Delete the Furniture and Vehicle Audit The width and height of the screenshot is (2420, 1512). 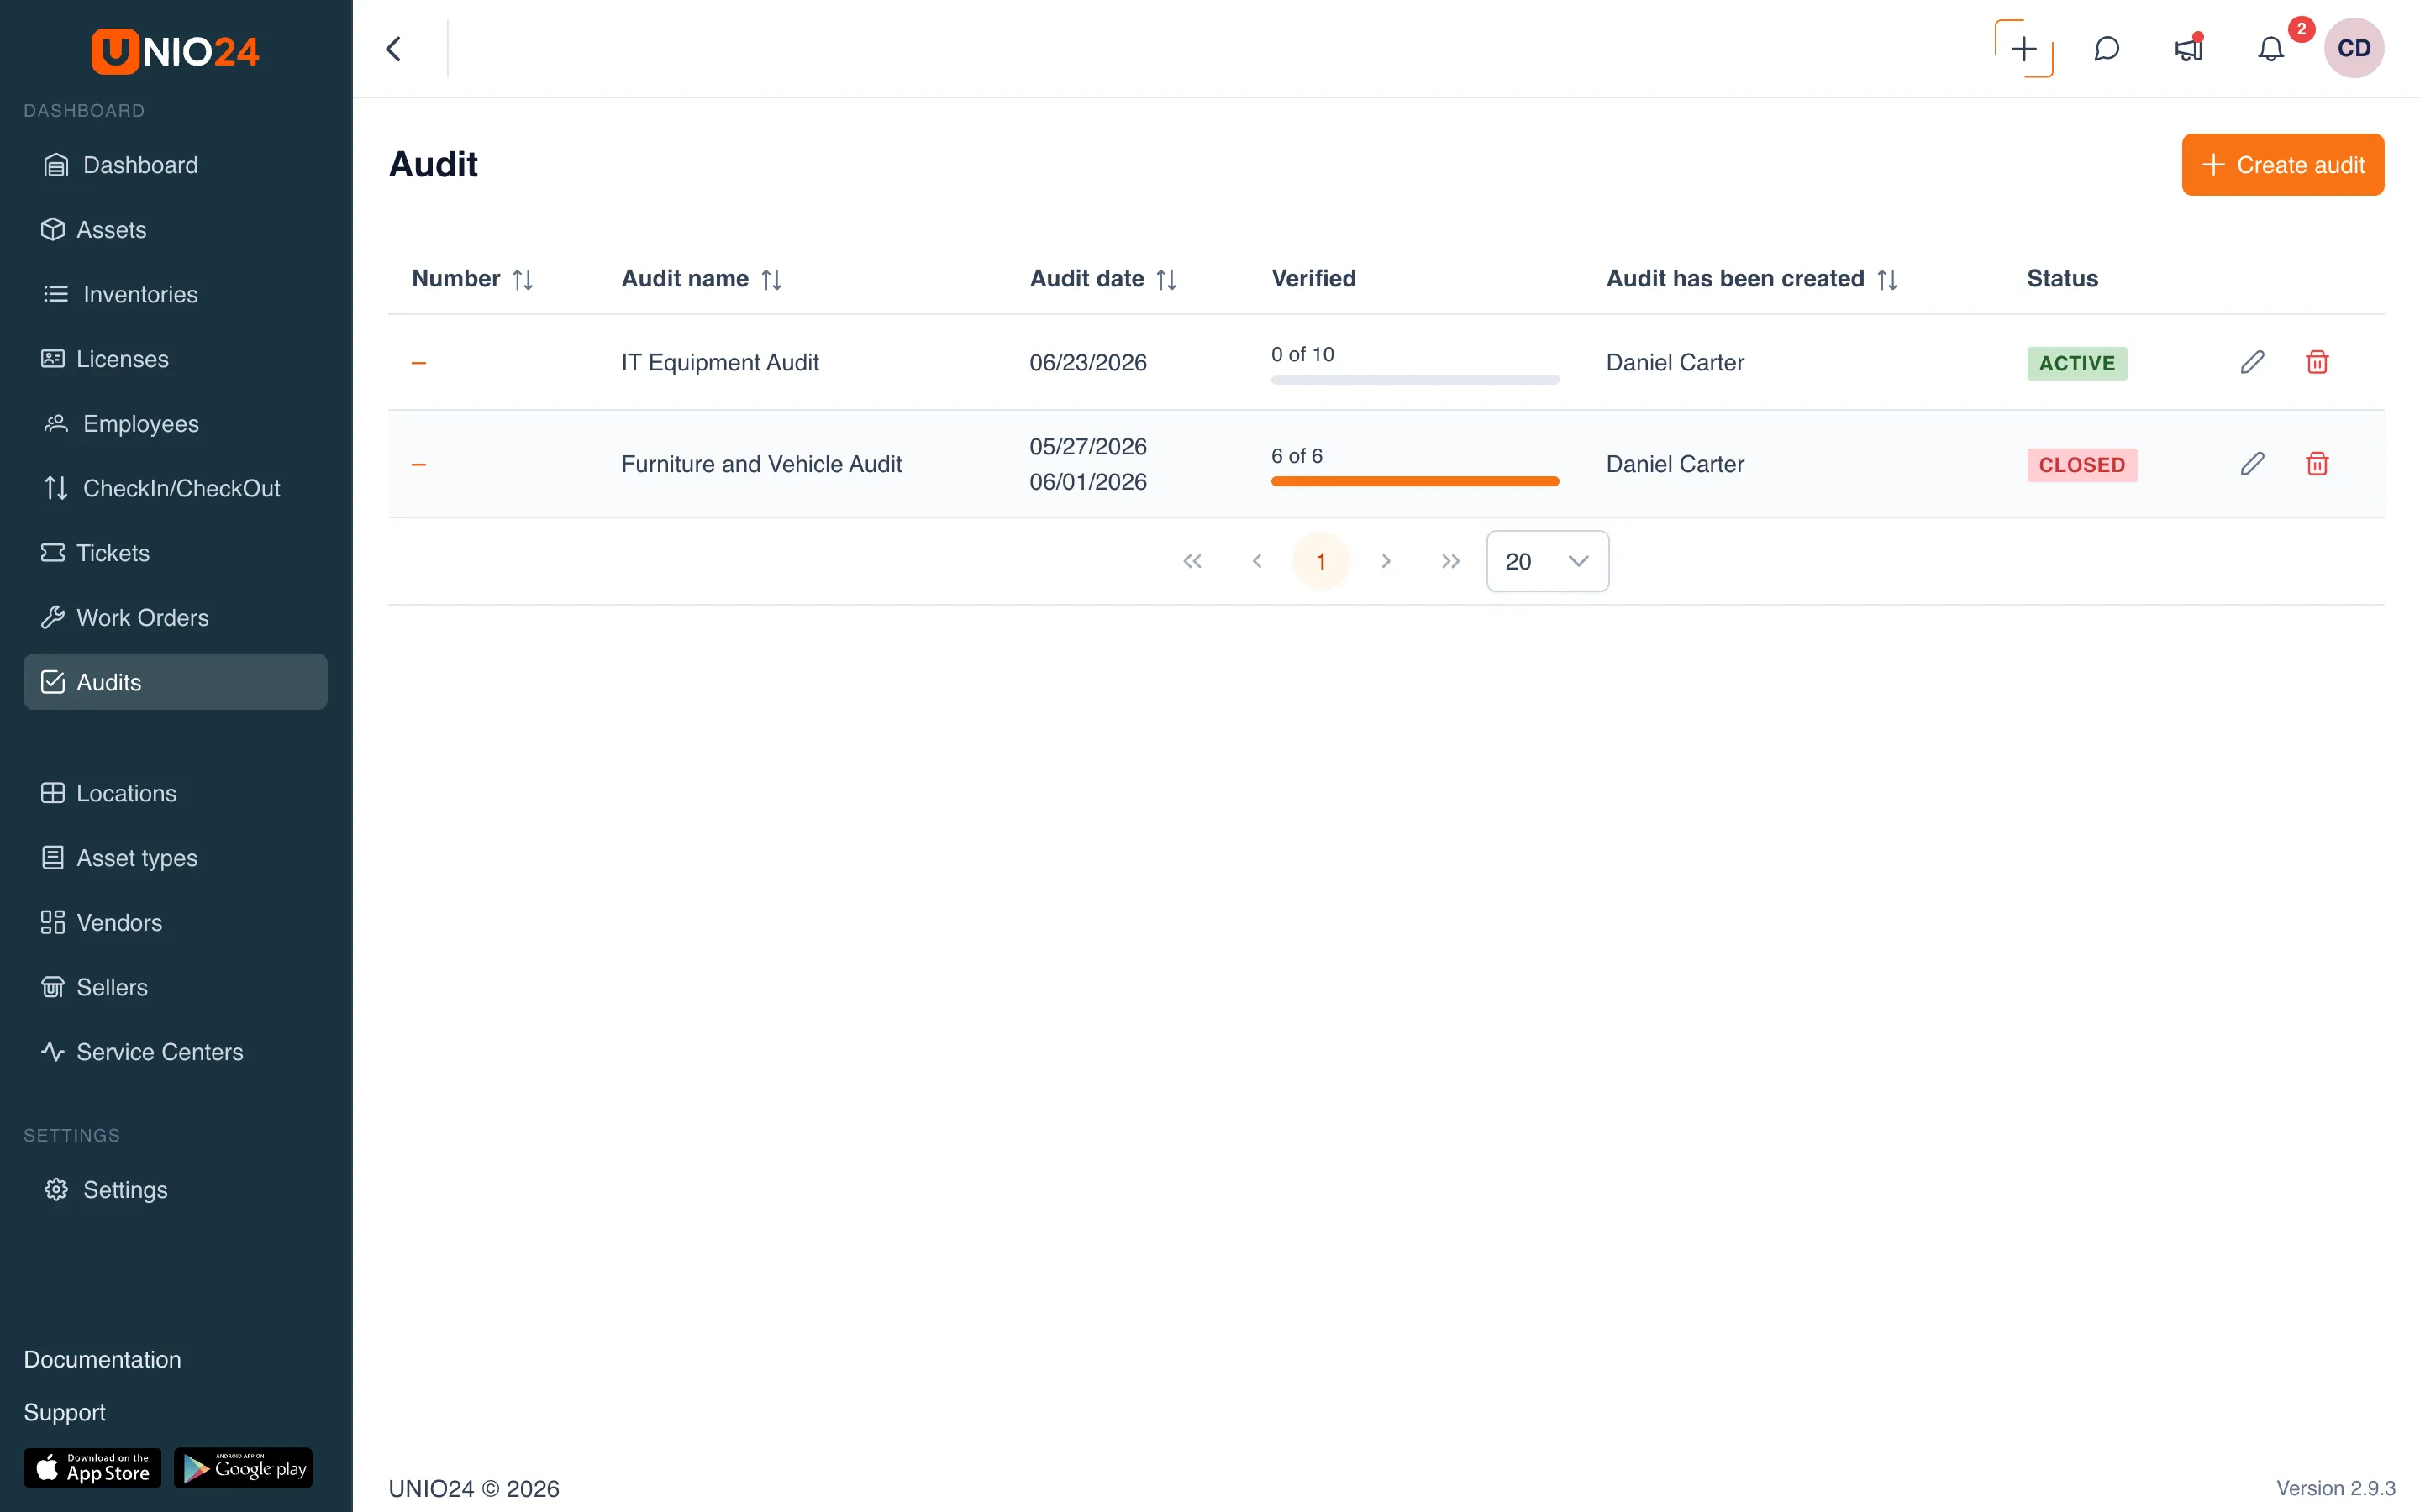[2317, 464]
